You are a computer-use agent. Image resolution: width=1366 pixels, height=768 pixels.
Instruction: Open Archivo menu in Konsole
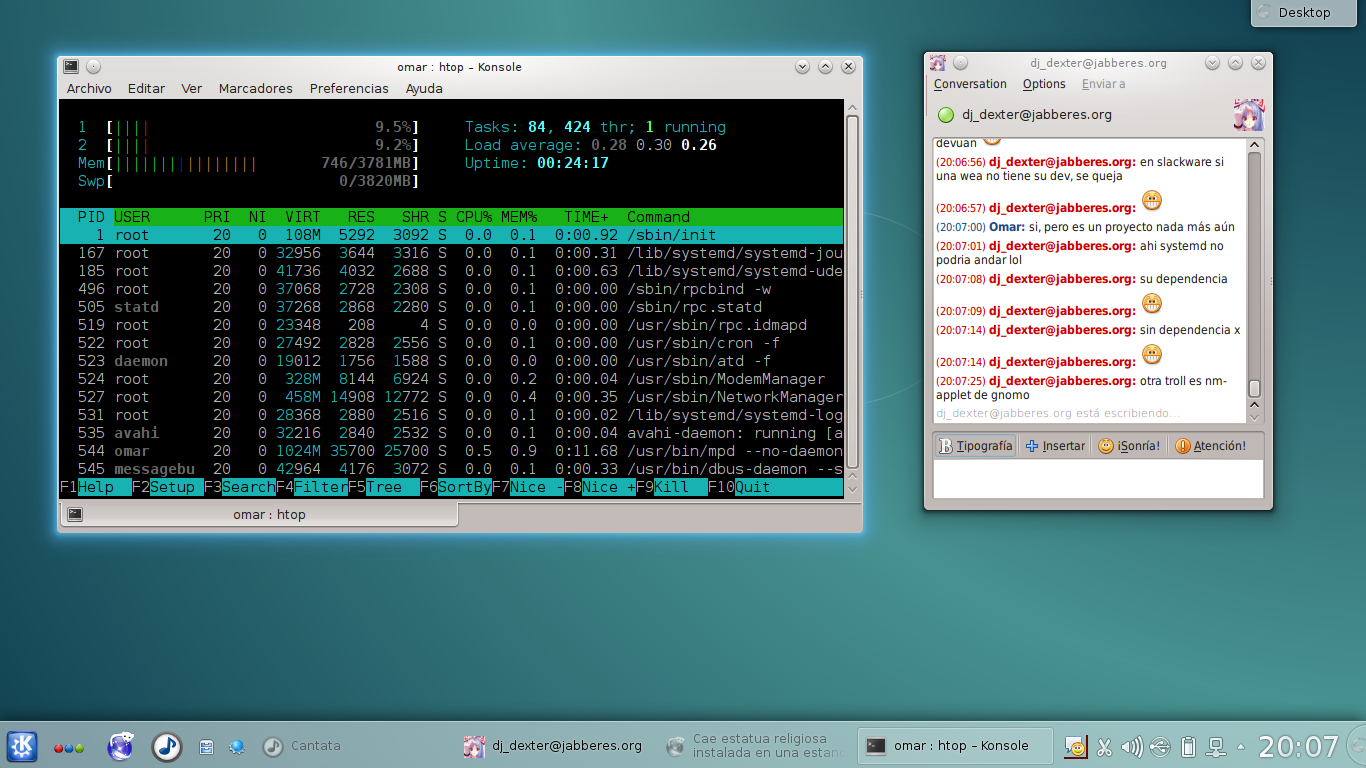pos(89,88)
